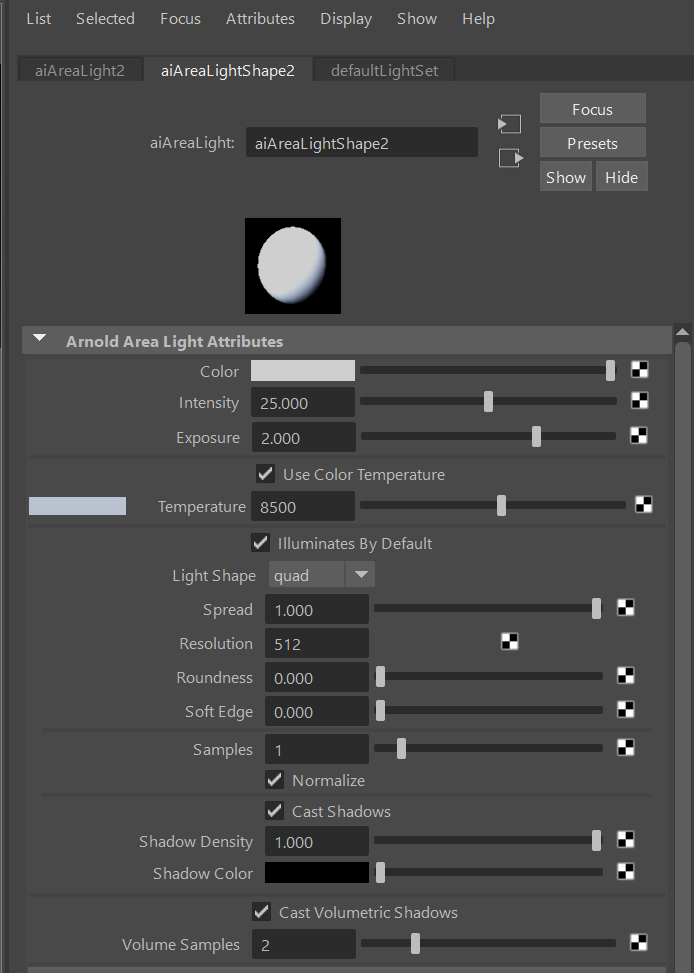Viewport: 694px width, 973px height.
Task: Click Spread attribute checker map button
Action: tap(626, 608)
